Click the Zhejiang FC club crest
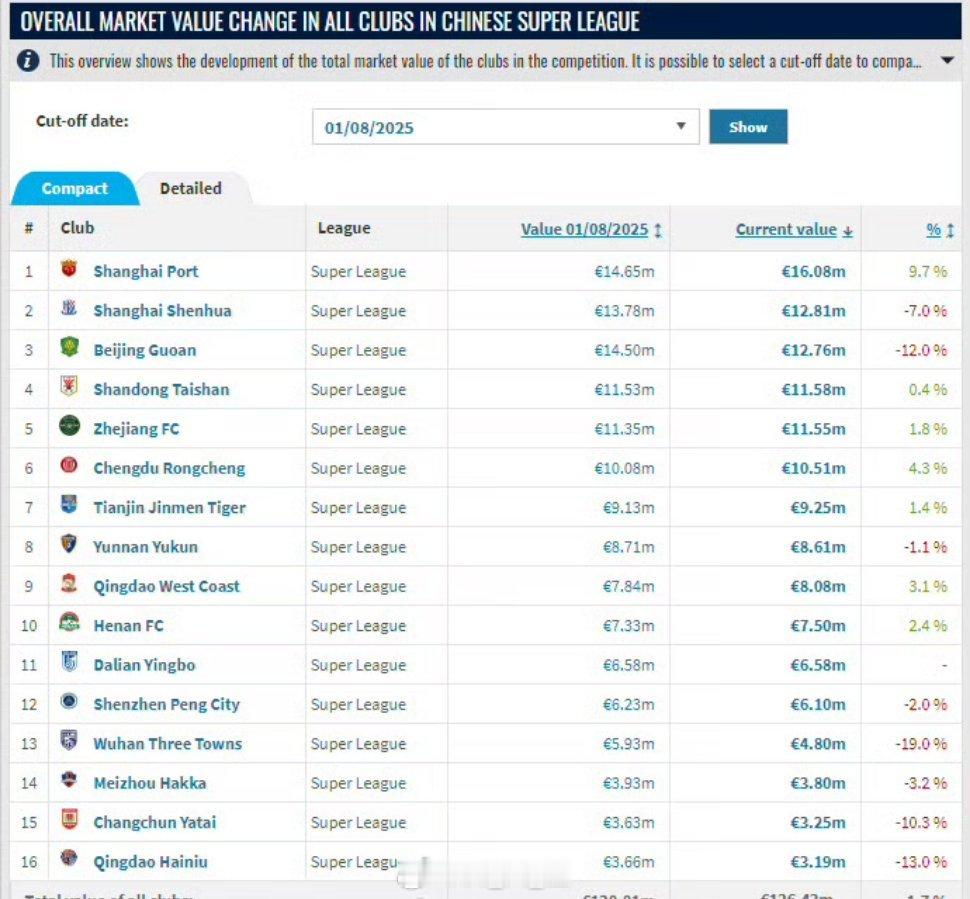Image resolution: width=970 pixels, height=899 pixels. (x=69, y=426)
